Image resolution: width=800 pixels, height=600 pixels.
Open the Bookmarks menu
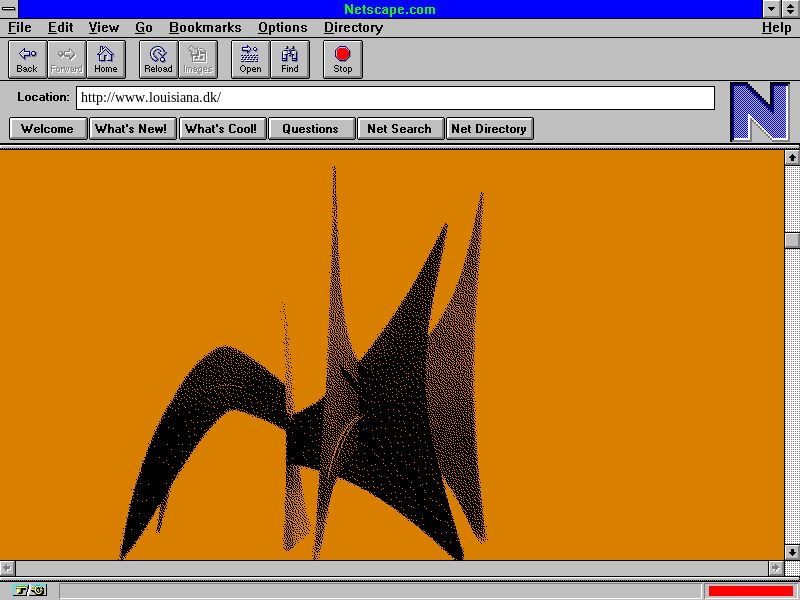click(205, 28)
